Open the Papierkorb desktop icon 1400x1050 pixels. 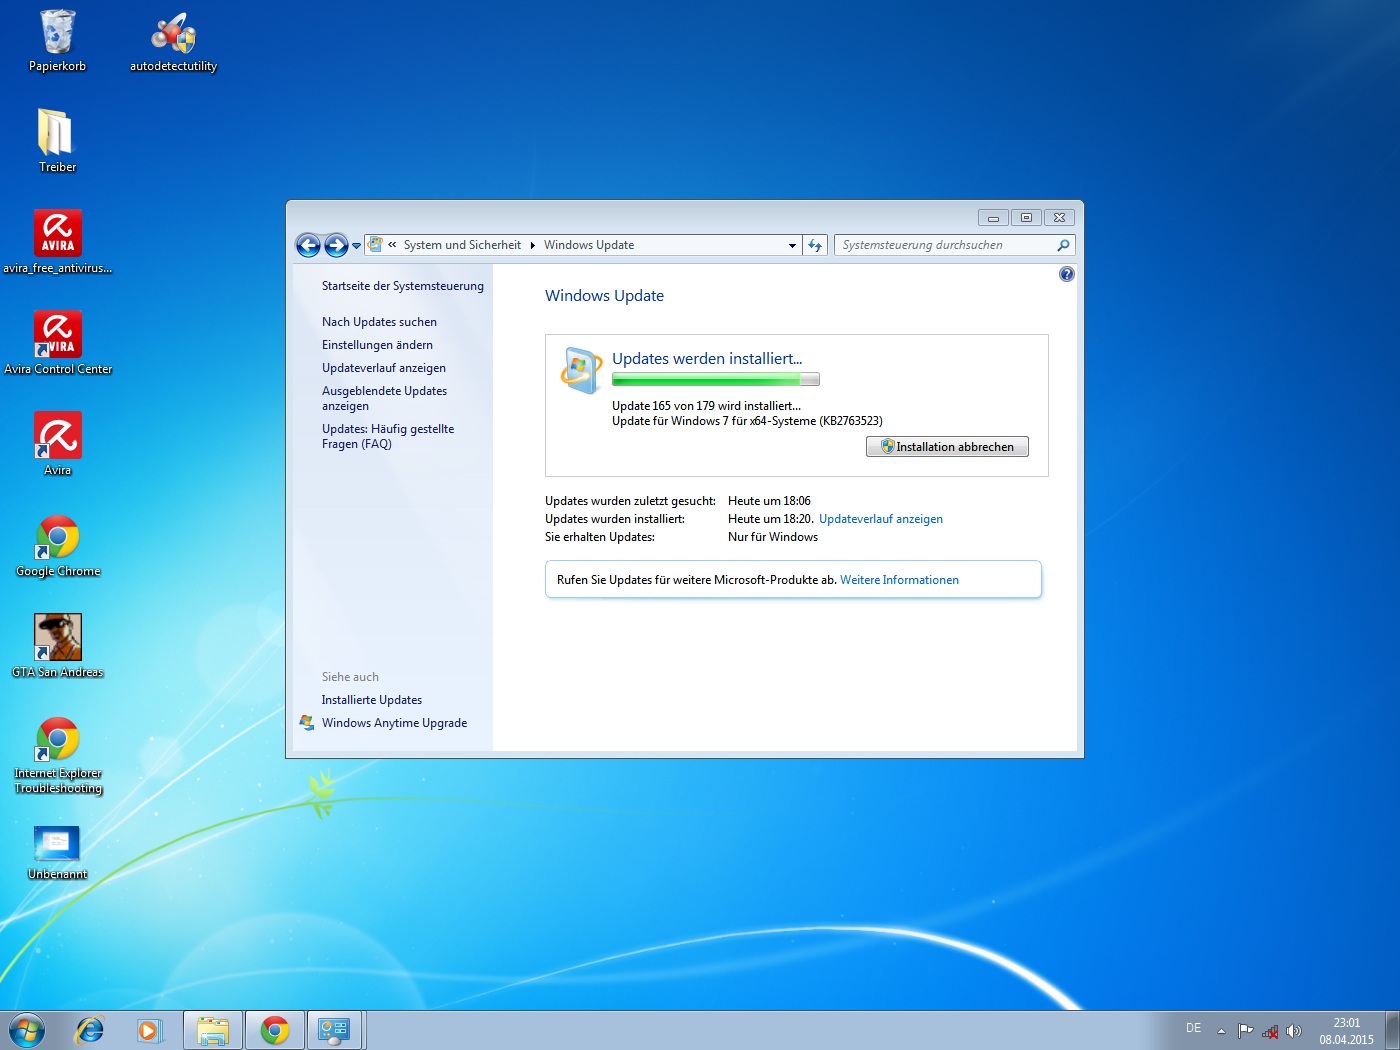[57, 41]
